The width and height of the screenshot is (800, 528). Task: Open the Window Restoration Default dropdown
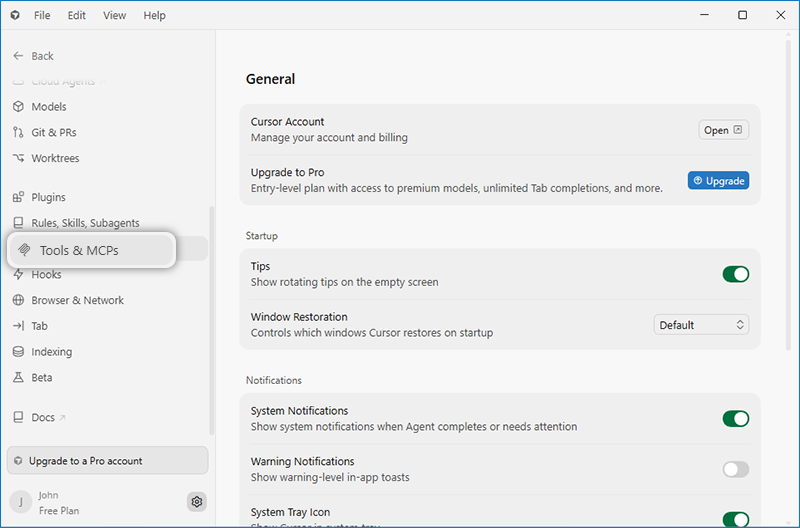pos(701,325)
